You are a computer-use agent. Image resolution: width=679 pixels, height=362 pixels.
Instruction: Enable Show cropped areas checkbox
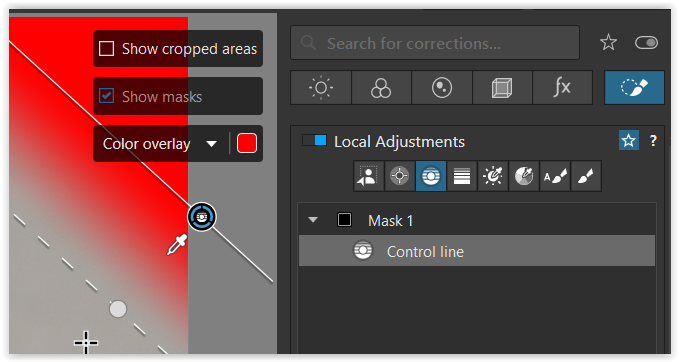tap(107, 48)
